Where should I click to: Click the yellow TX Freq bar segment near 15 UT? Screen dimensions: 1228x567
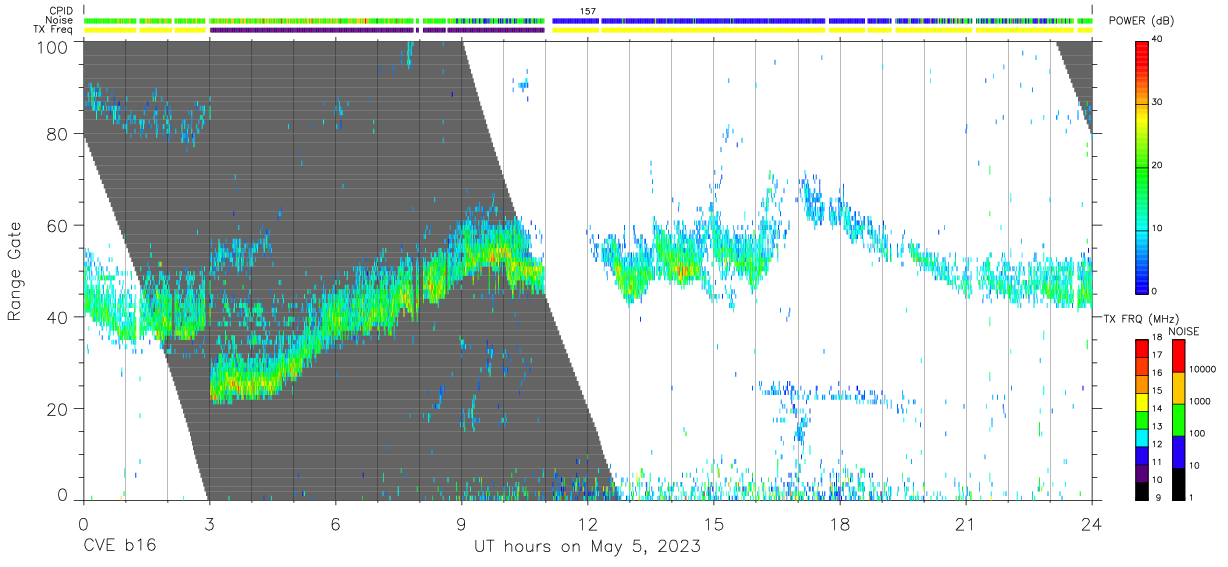(713, 30)
